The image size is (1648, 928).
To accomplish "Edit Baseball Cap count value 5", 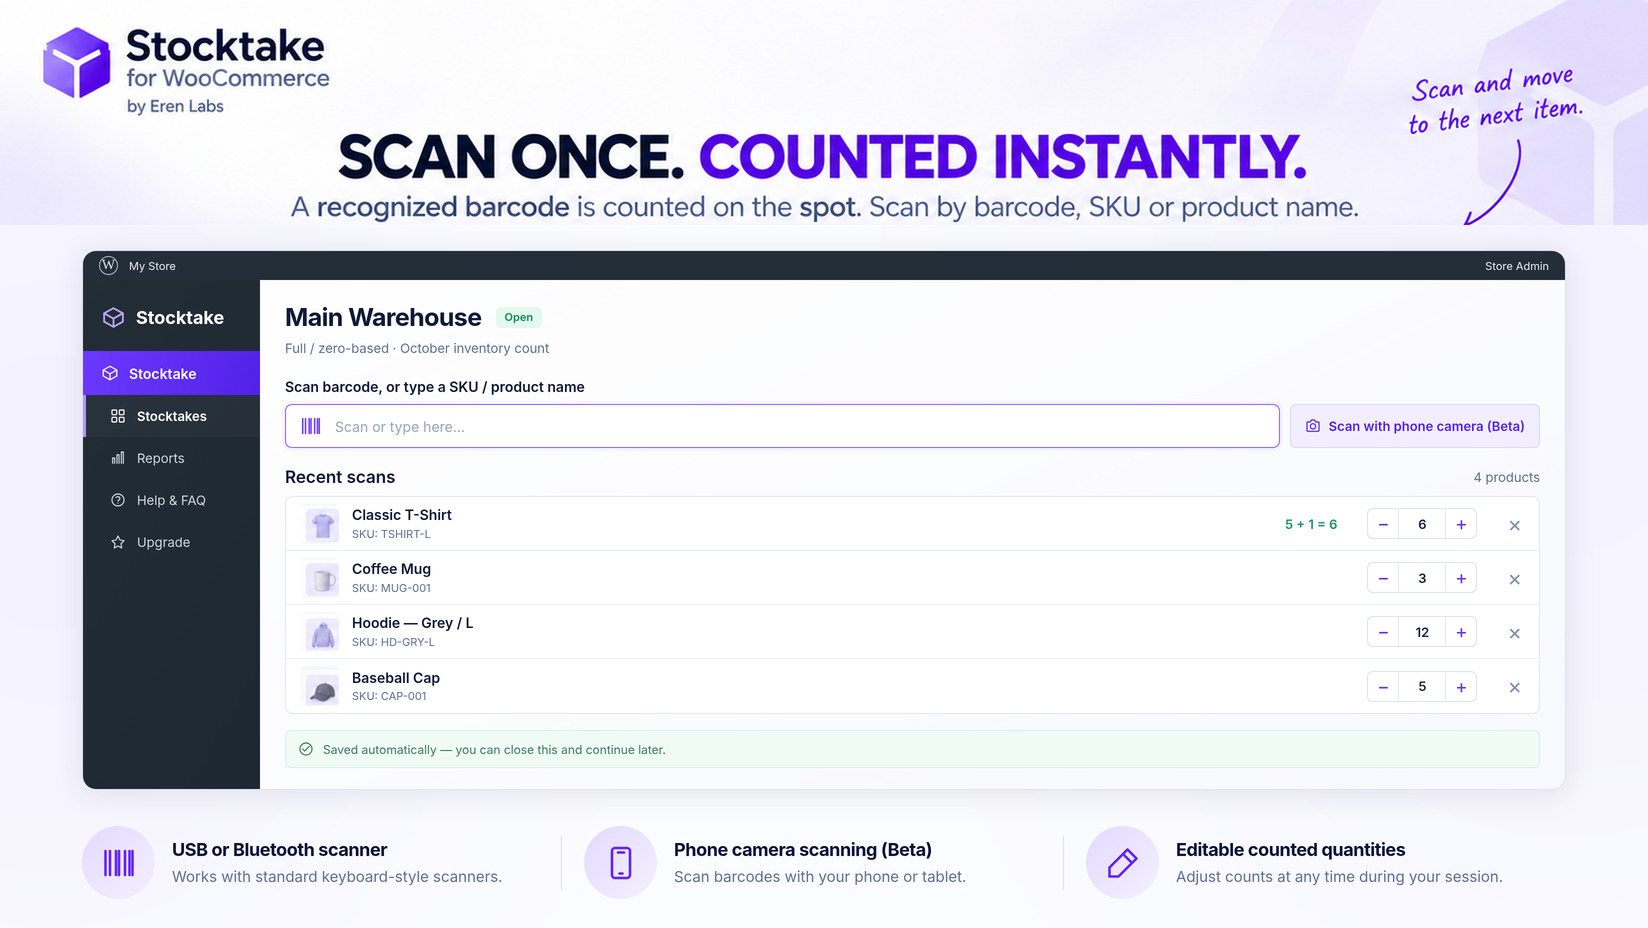I will (1422, 686).
